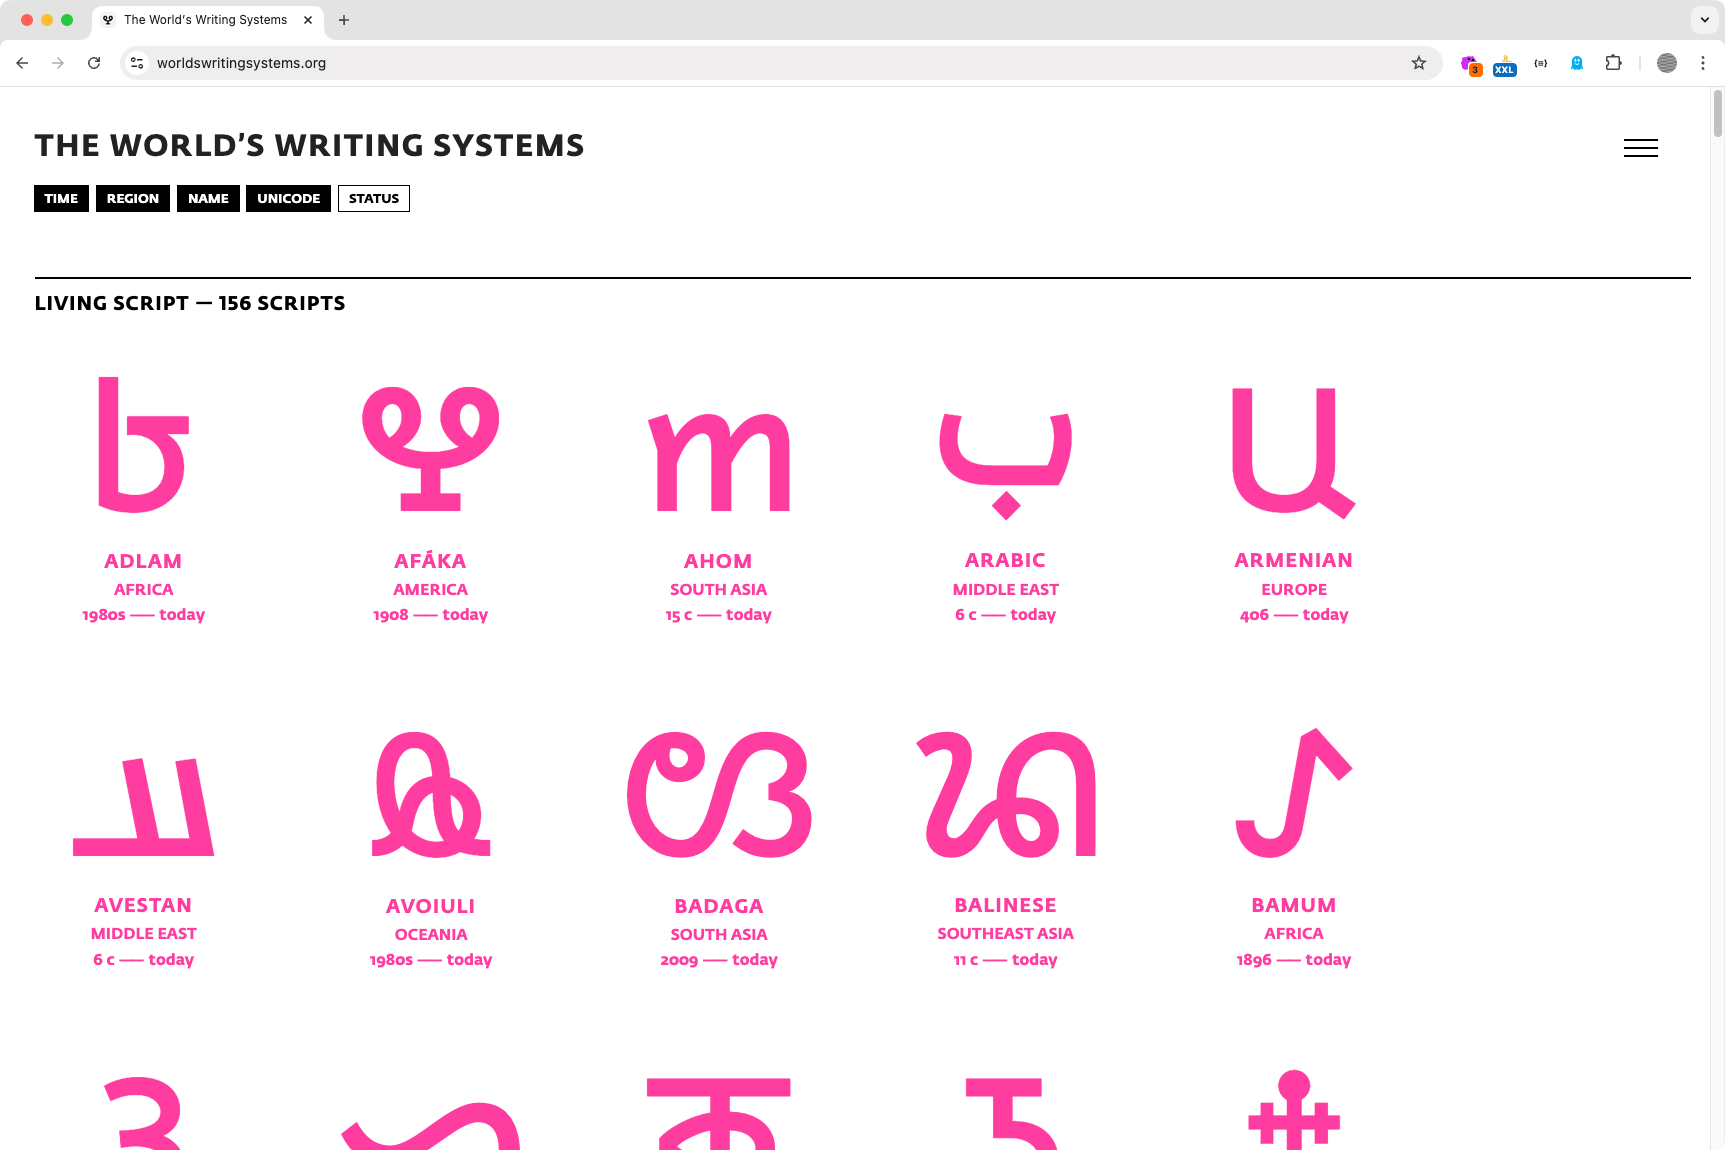Click the AMERICA region under Afáka
The width and height of the screenshot is (1725, 1150).
[431, 590]
